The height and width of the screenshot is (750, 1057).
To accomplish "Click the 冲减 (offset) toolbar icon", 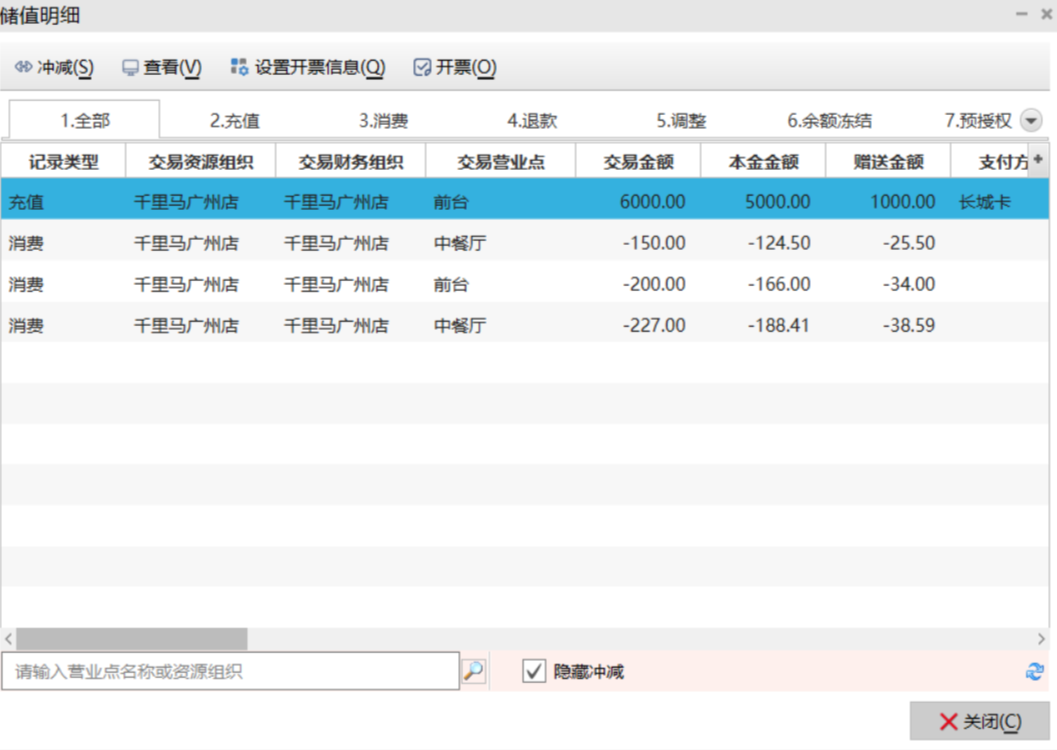I will (x=24, y=68).
